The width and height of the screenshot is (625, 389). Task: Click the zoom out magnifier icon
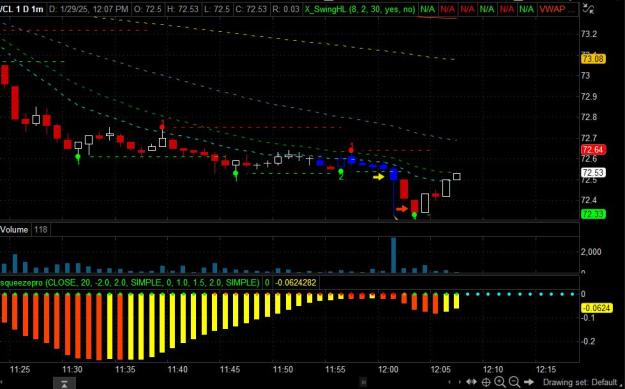coord(514,382)
